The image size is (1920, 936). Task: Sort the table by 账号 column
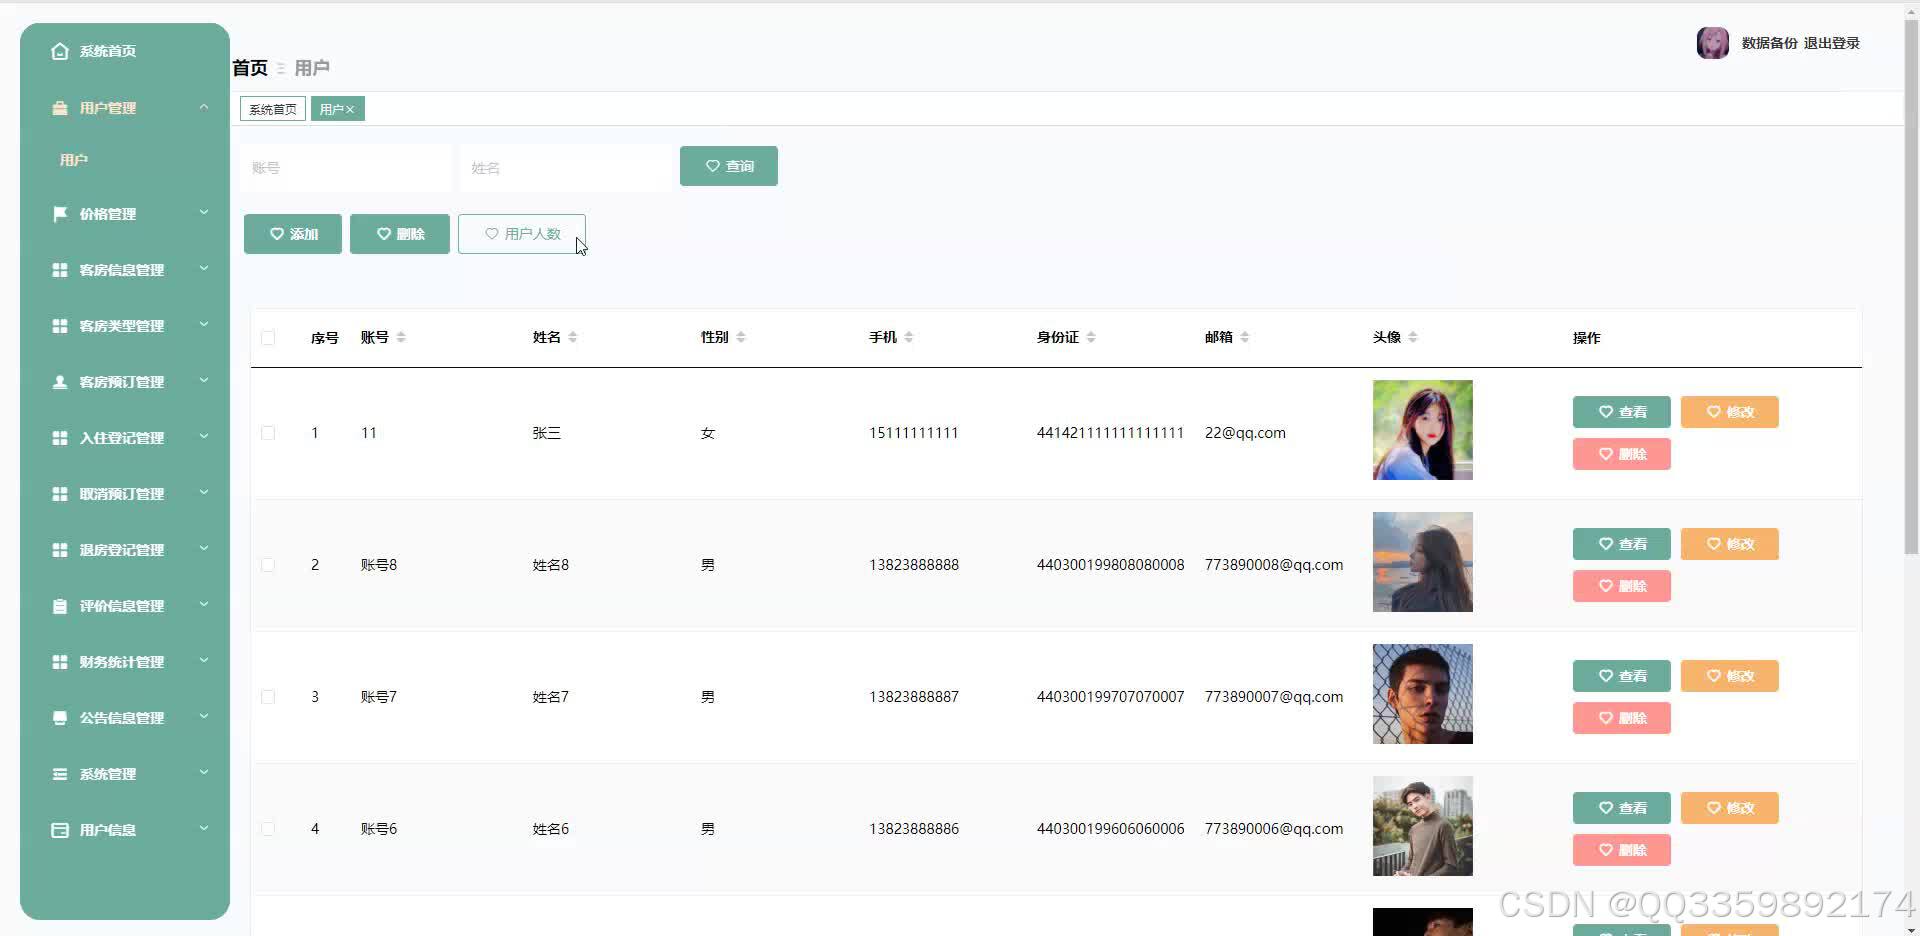pyautogui.click(x=401, y=337)
